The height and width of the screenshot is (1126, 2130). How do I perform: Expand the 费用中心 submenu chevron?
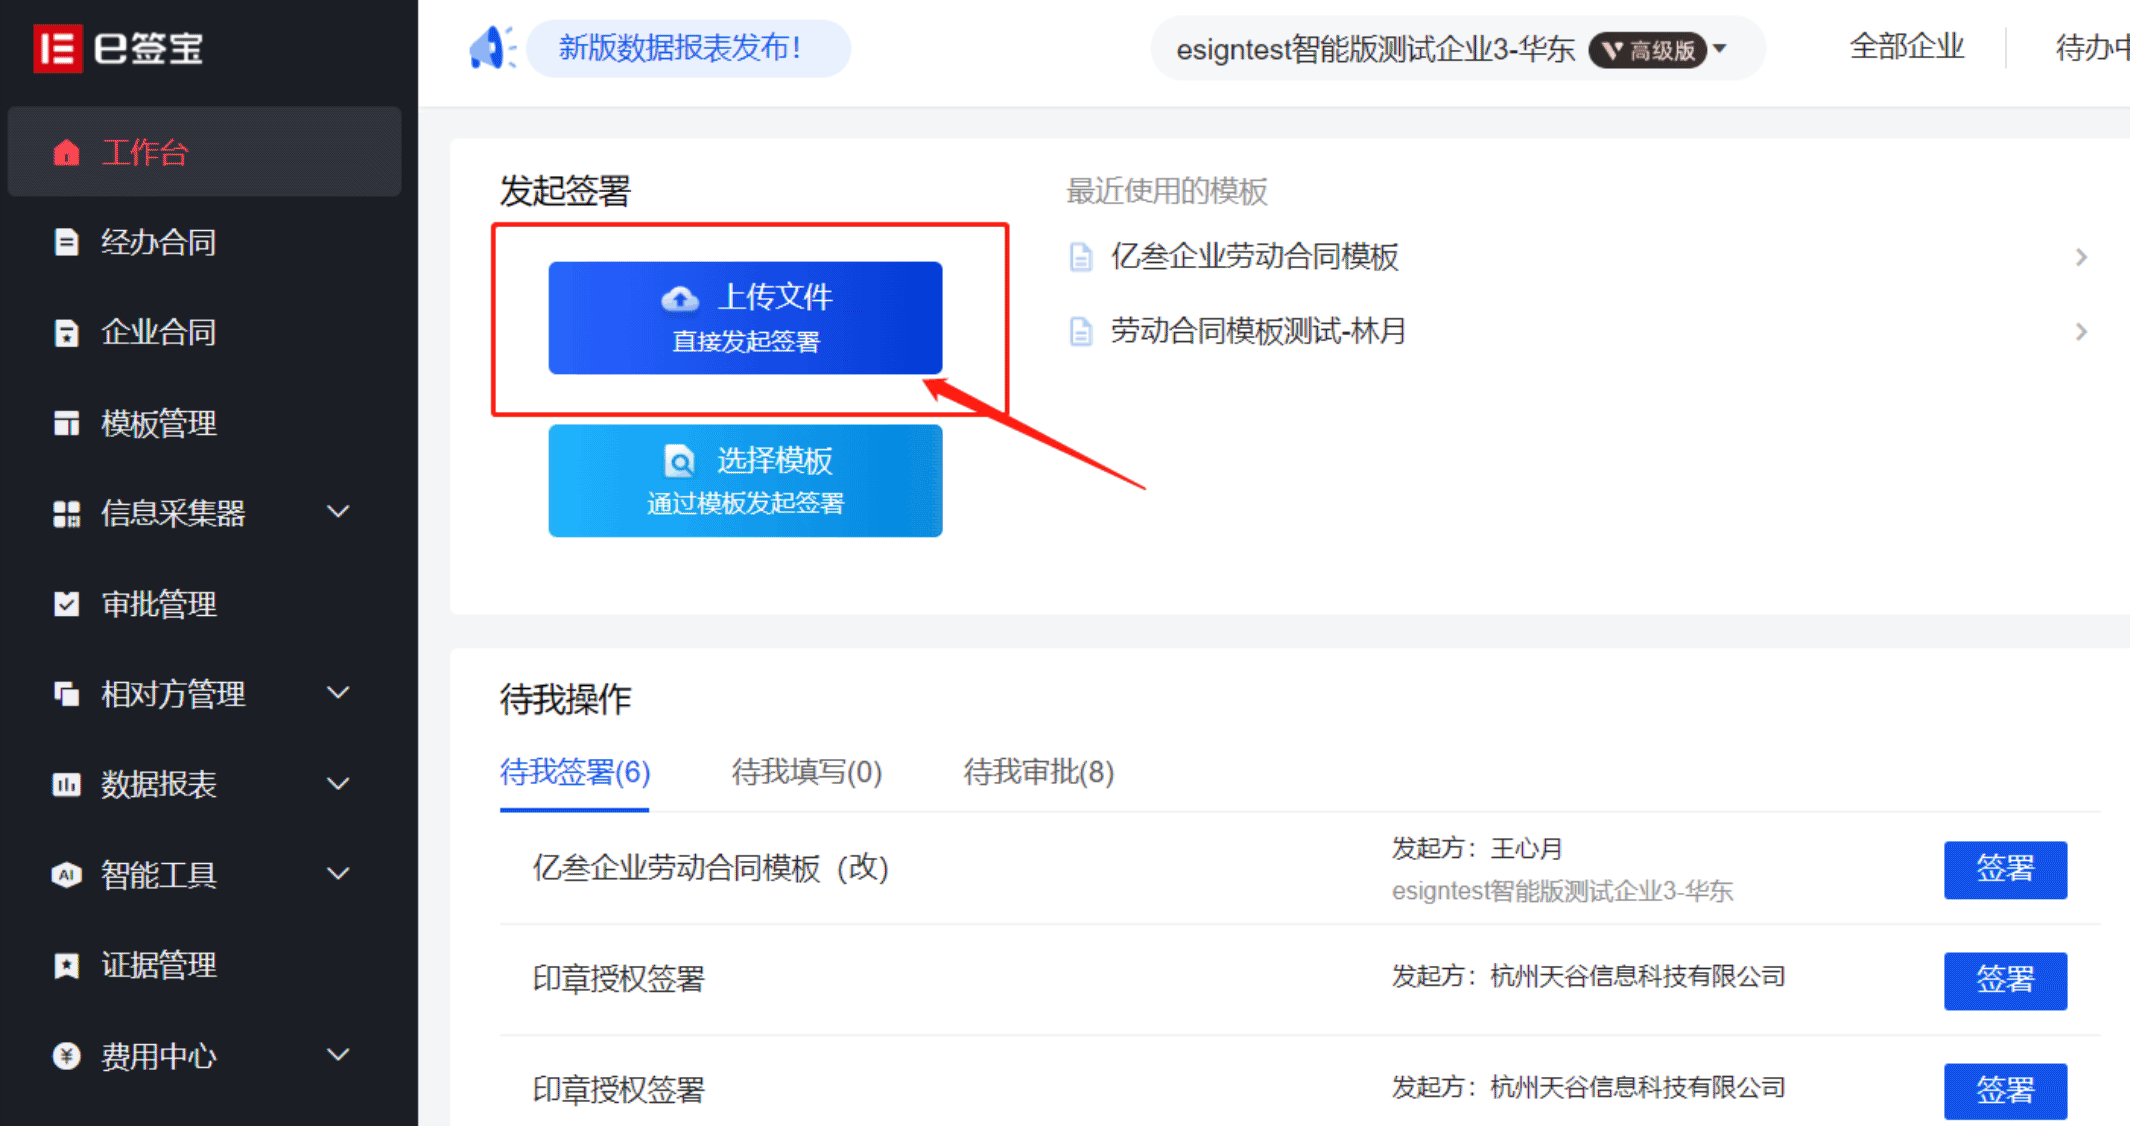point(339,1054)
